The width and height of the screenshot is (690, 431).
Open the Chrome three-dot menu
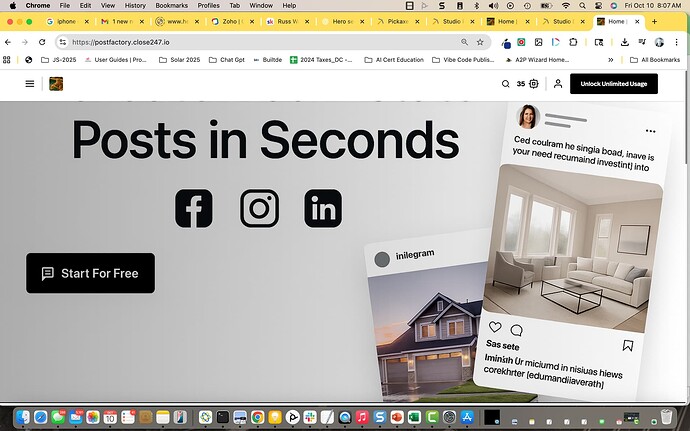point(676,42)
